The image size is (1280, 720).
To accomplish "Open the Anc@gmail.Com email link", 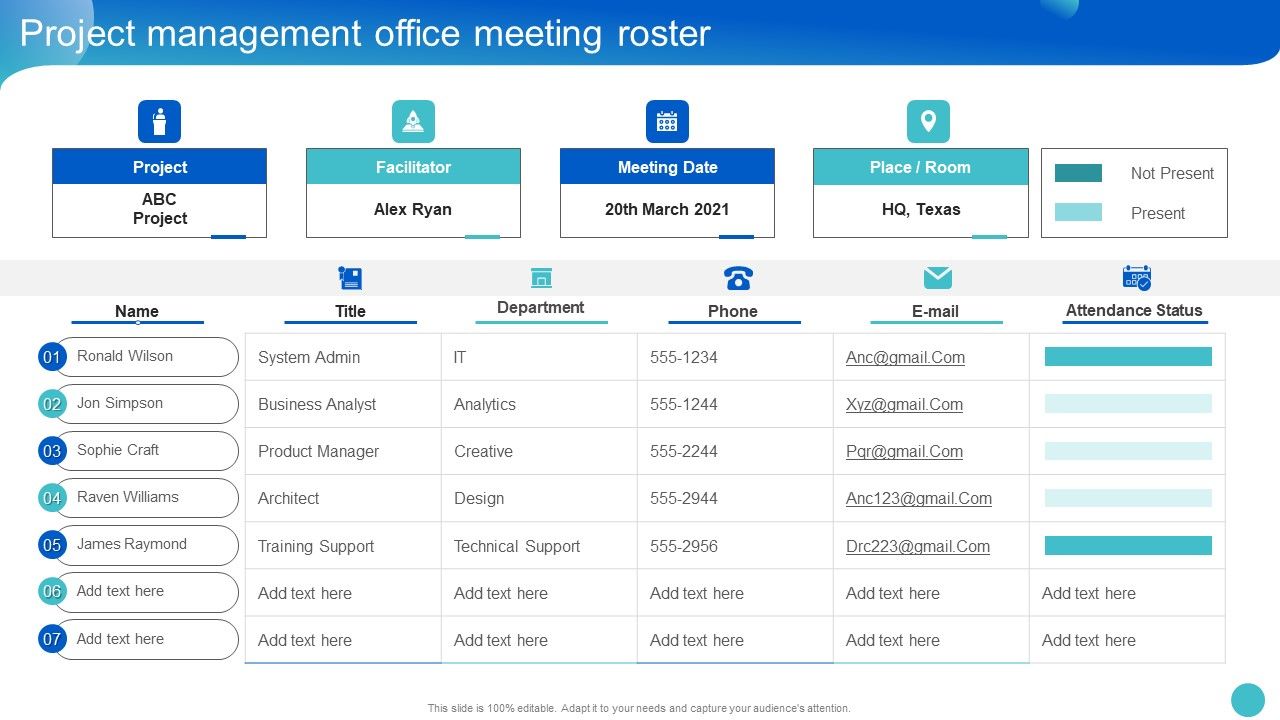I will (x=905, y=357).
